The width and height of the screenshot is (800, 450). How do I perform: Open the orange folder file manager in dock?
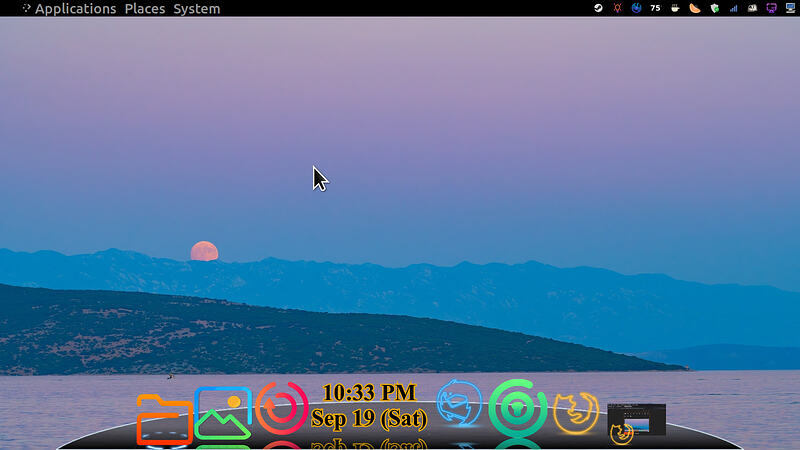(164, 418)
